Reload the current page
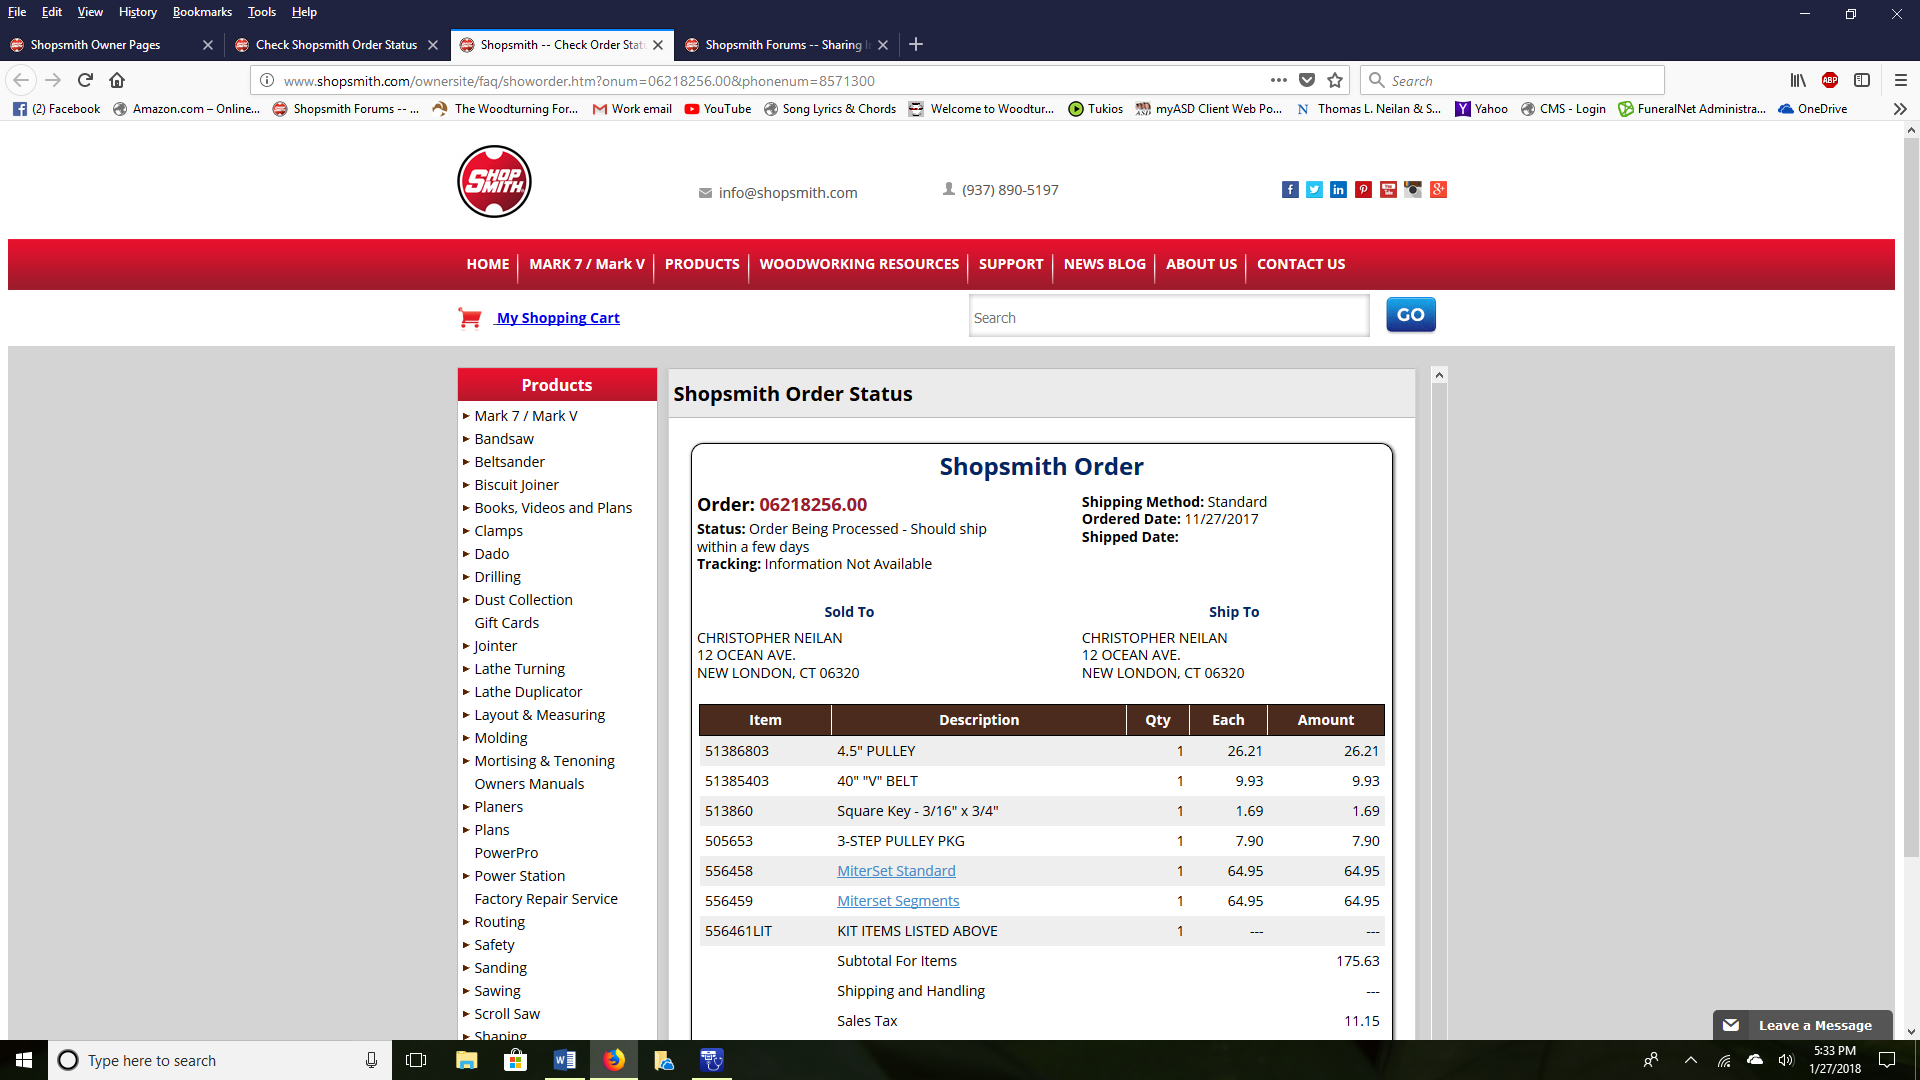Screen dimensions: 1920x1080 coord(85,80)
